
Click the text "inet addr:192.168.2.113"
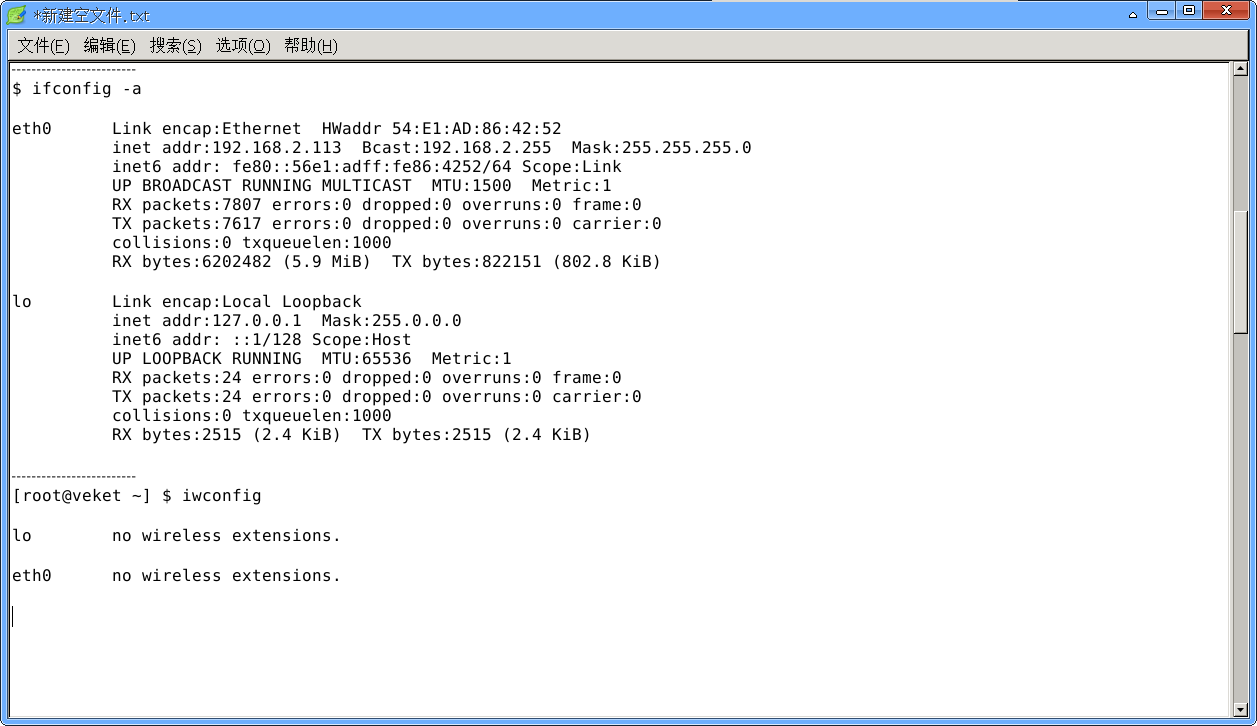[227, 148]
